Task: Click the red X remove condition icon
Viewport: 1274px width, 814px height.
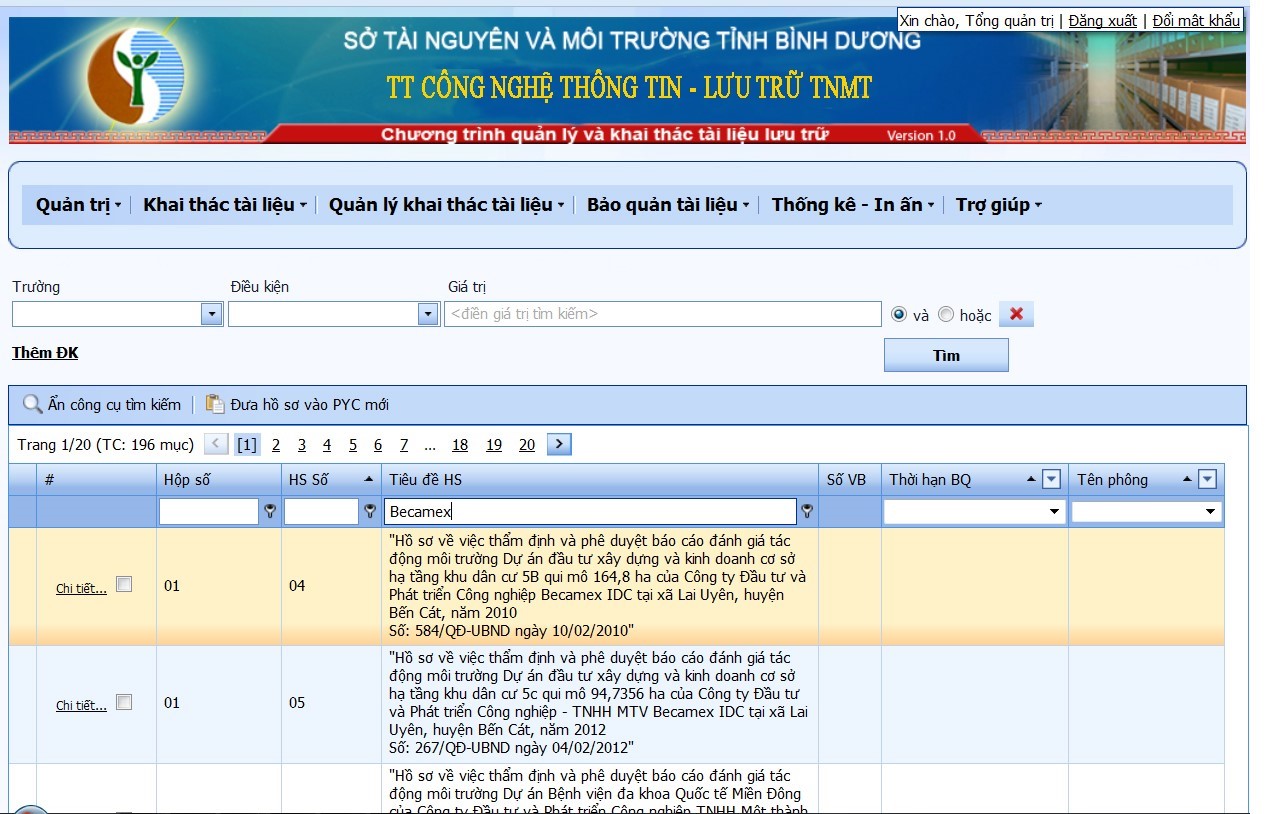Action: click(x=1016, y=314)
